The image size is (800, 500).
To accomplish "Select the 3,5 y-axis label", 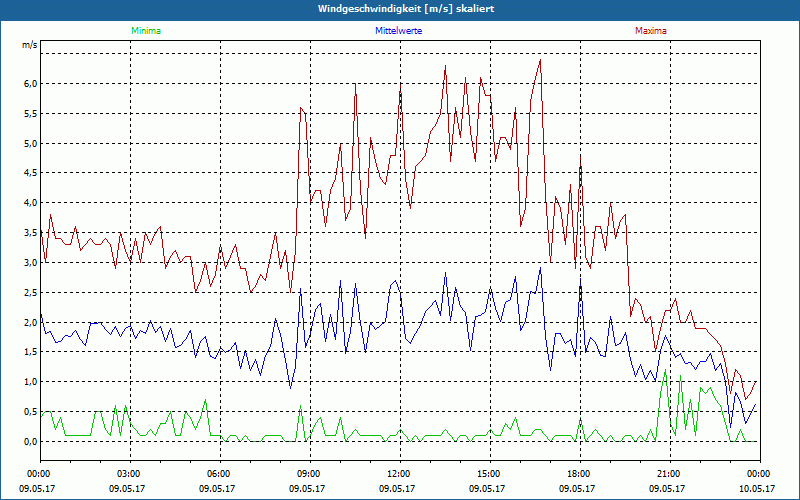I will [x=30, y=233].
